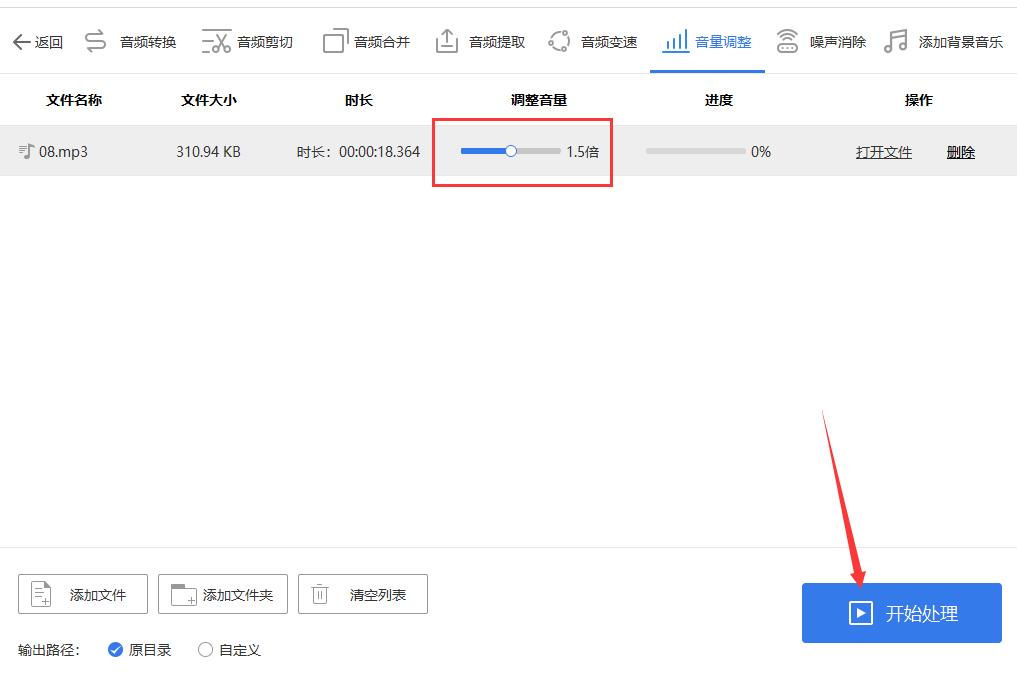Open file via 打开文件 link

click(x=883, y=151)
